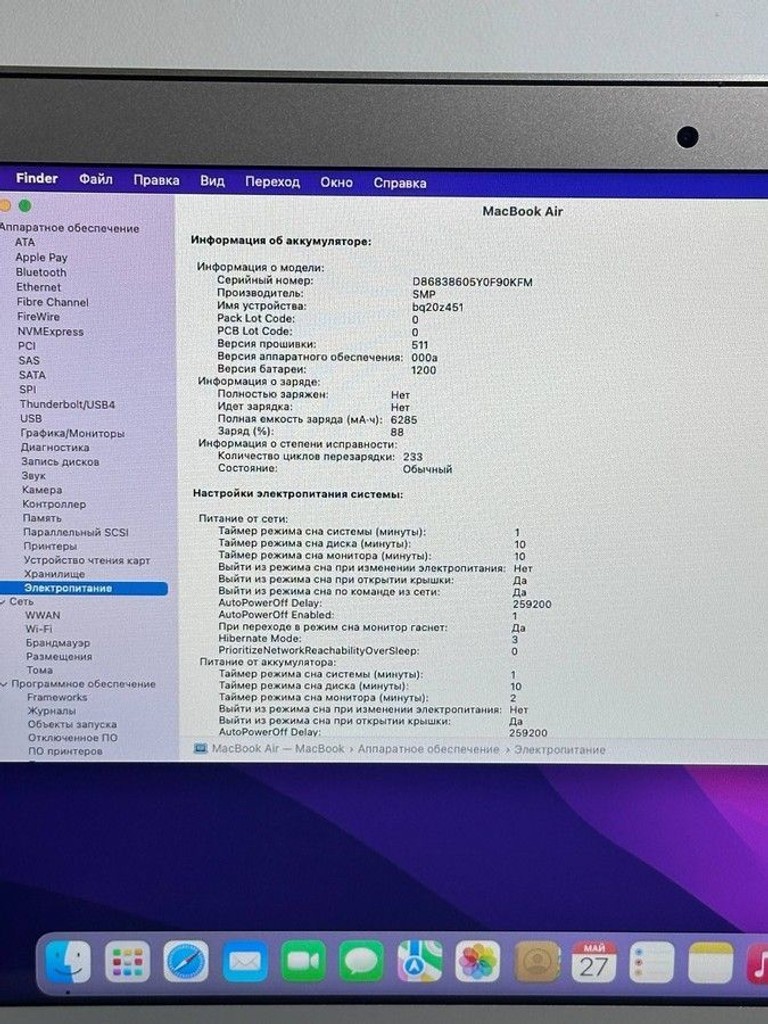Click serial number D86838605Y0F90KFM
Screen dimensions: 768x1024
(x=472, y=282)
